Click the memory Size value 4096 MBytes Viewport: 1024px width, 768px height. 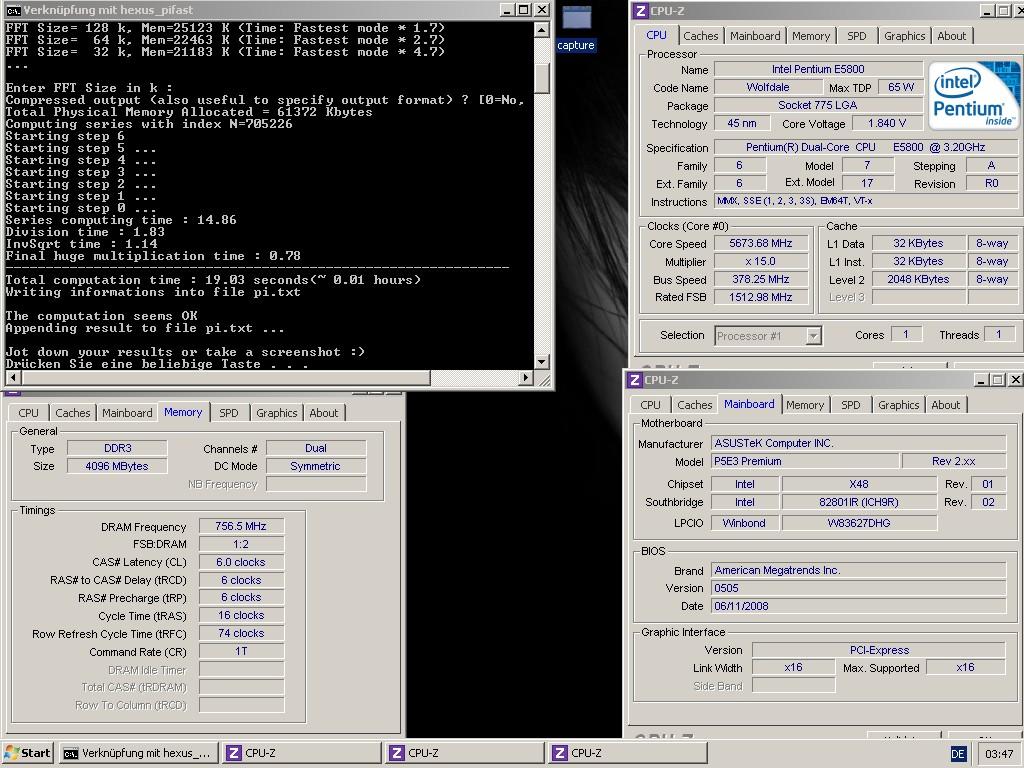point(117,466)
